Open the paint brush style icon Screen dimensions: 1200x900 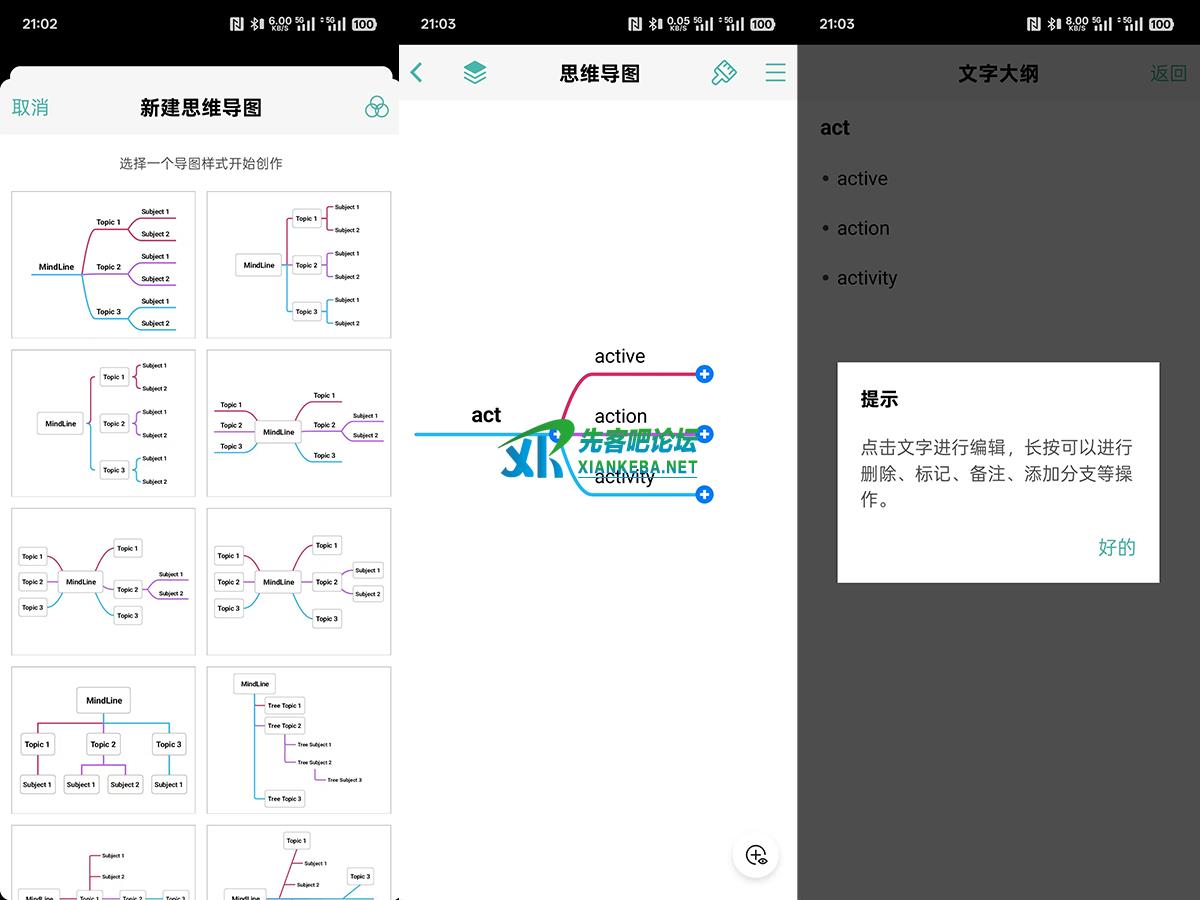pyautogui.click(x=724, y=72)
